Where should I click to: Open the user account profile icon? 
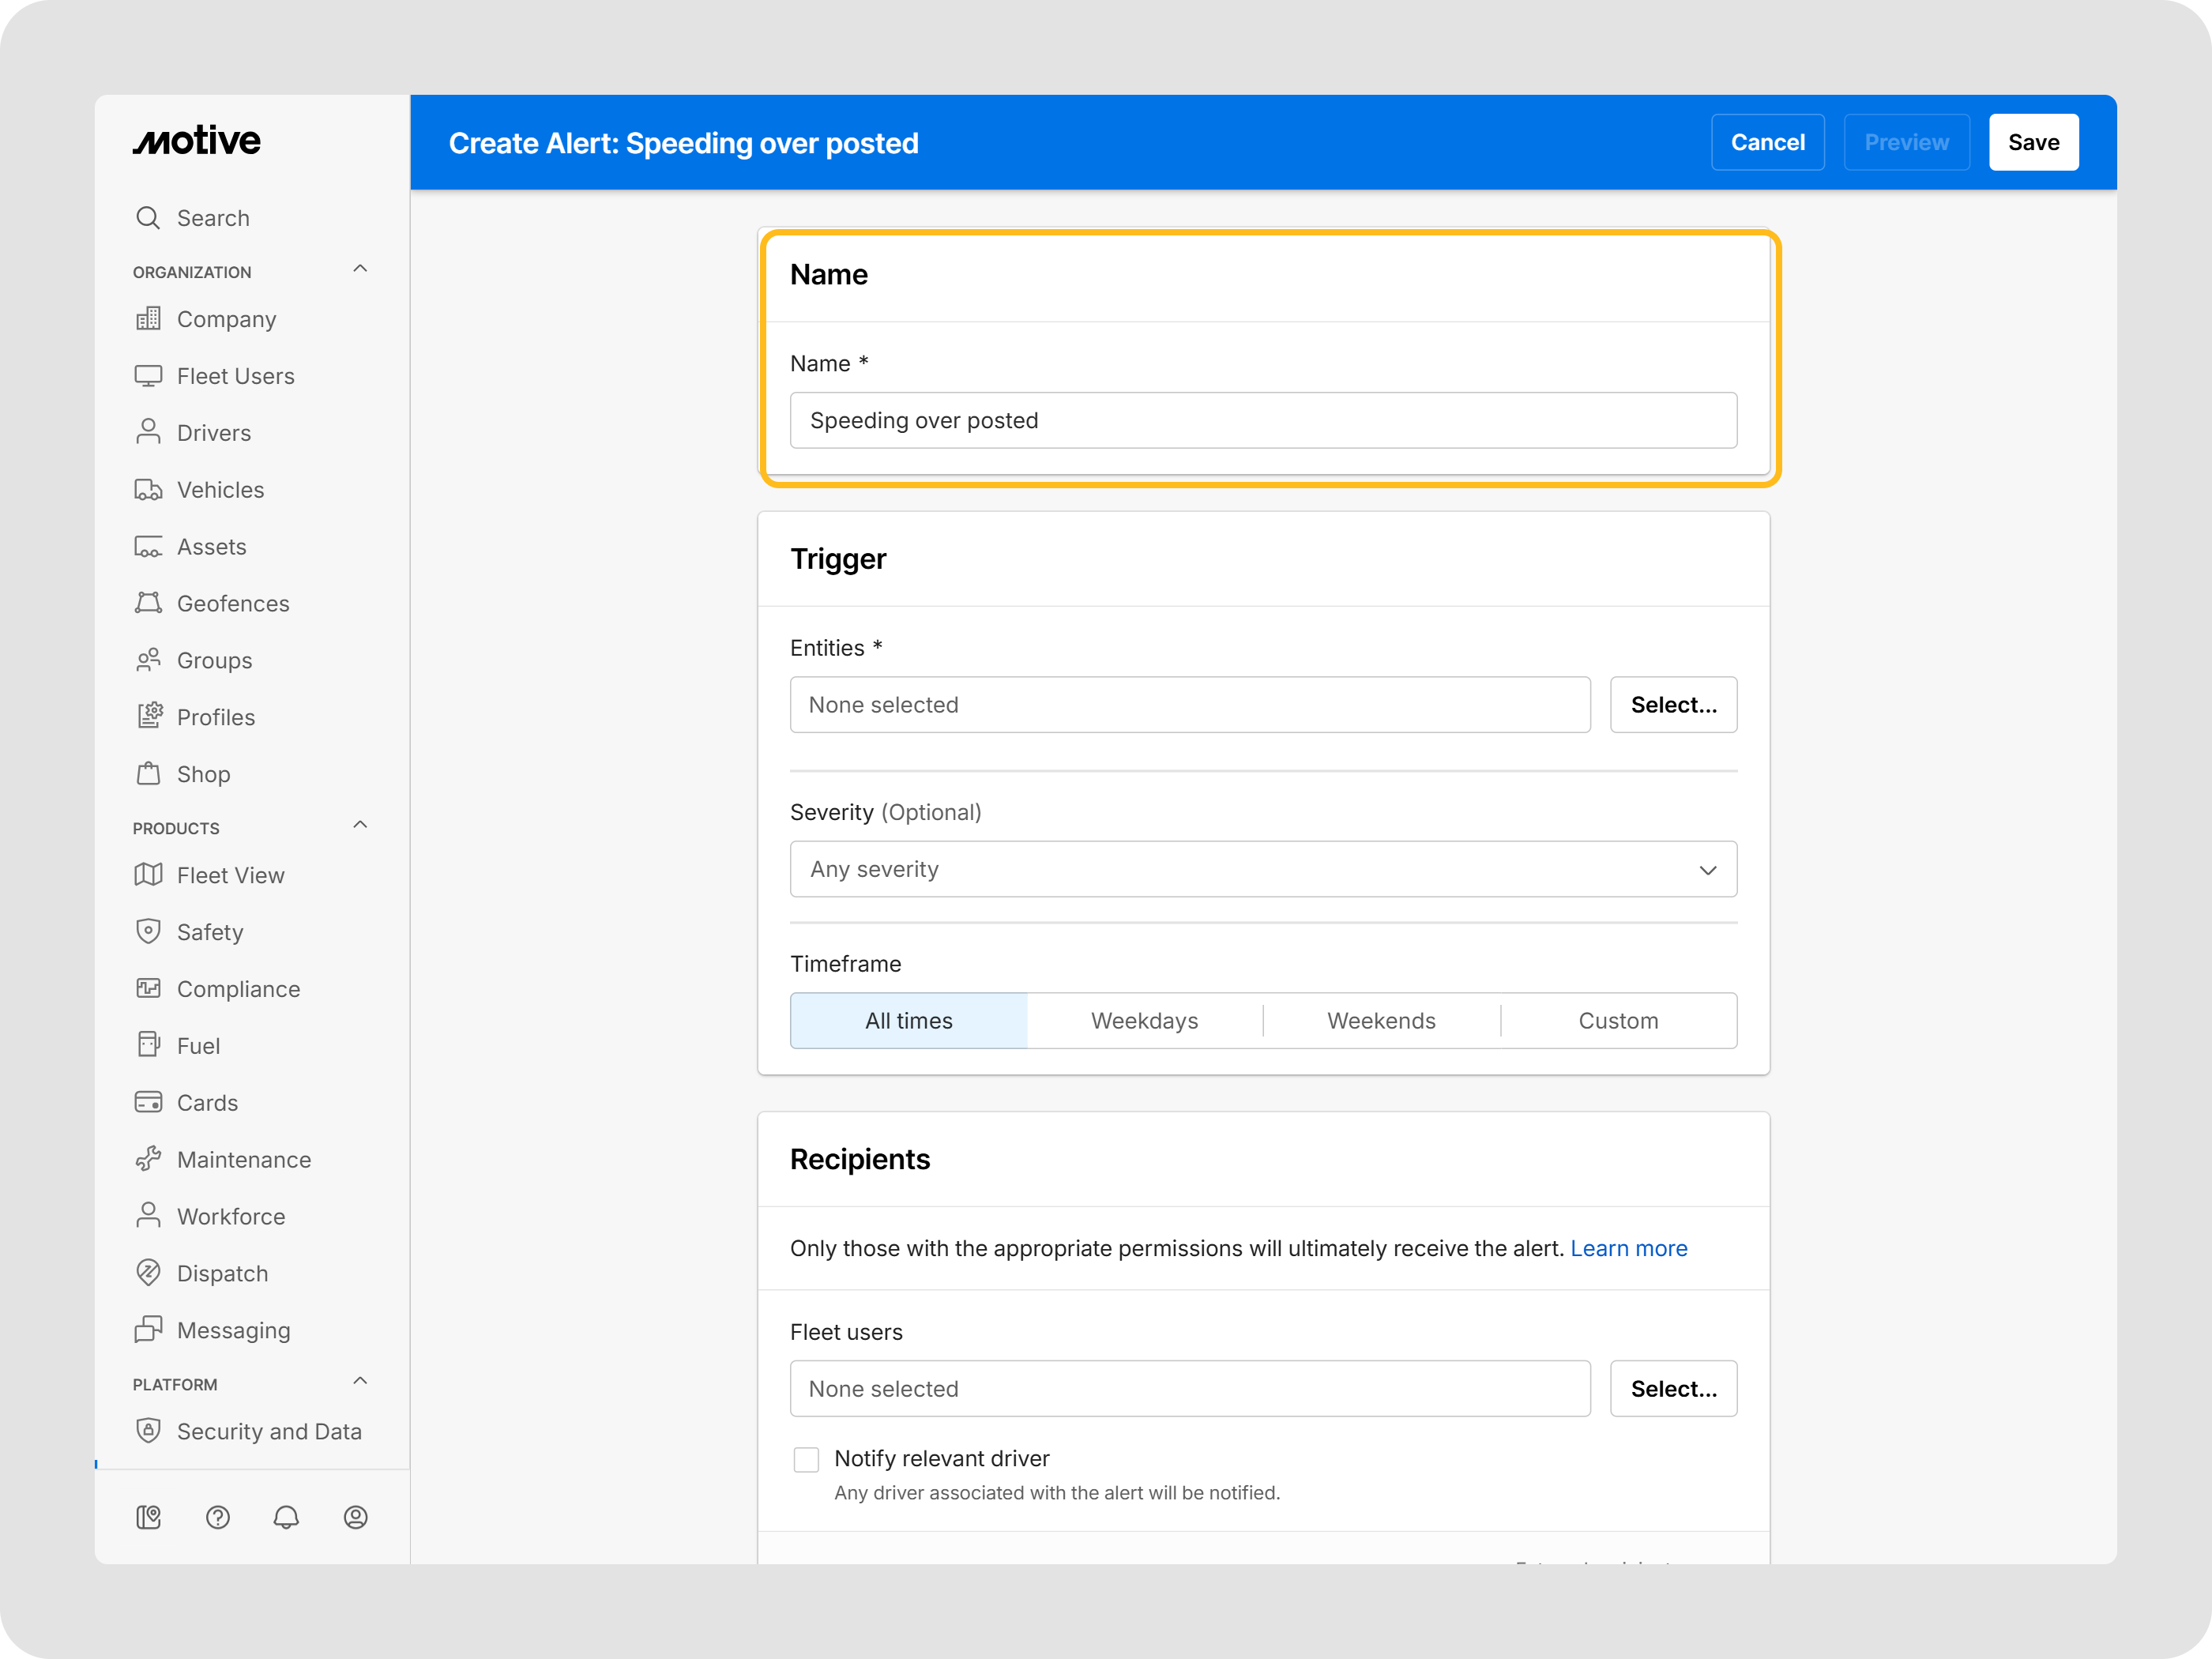(x=355, y=1517)
